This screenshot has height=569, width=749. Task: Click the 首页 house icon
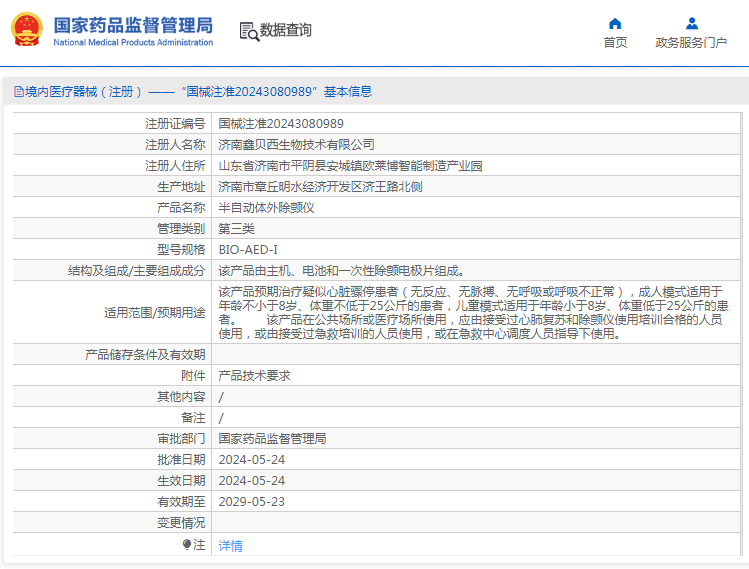[x=615, y=23]
